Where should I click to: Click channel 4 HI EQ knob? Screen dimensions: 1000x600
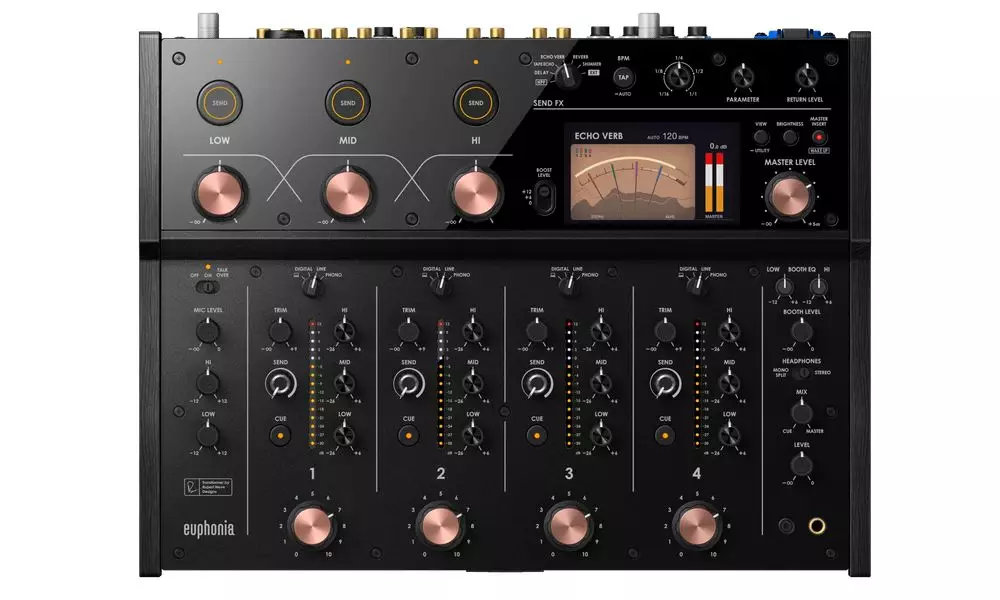tap(729, 332)
